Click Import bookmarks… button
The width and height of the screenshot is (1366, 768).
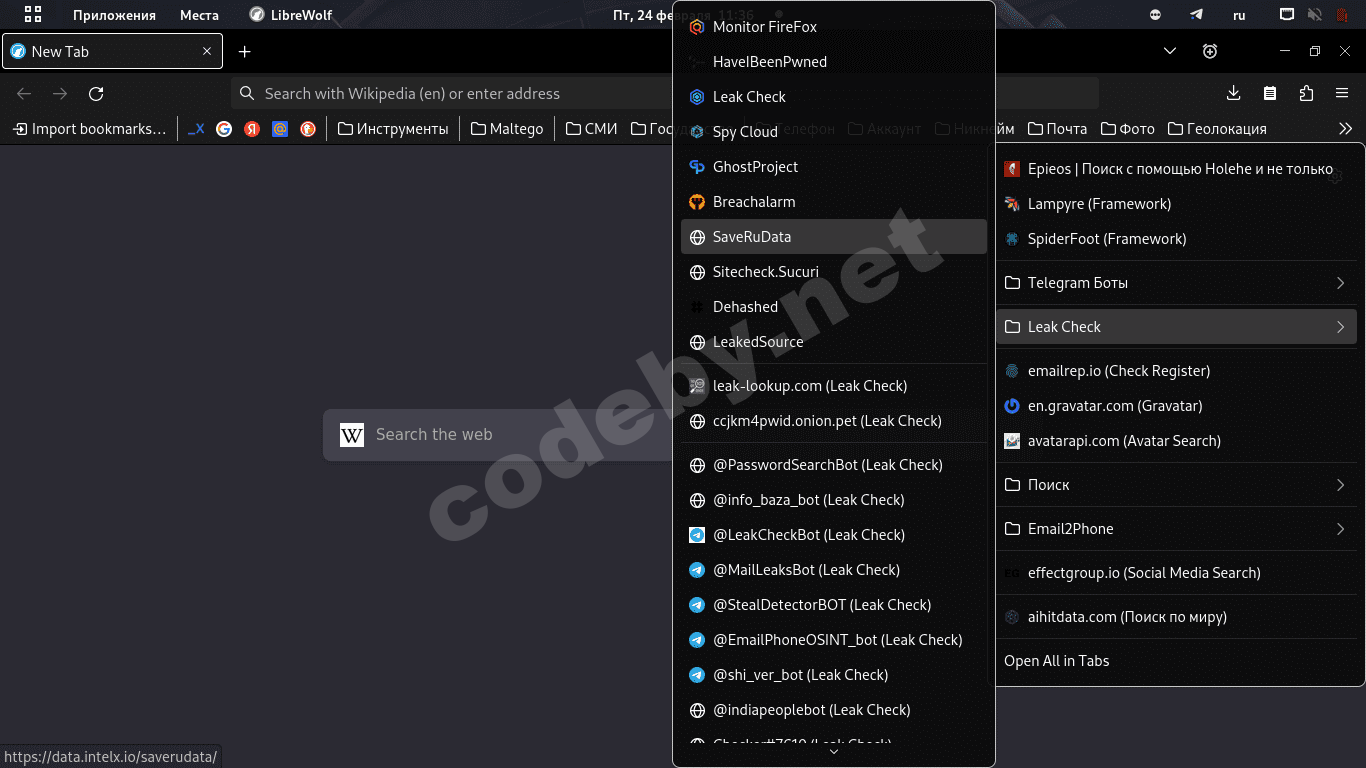(89, 129)
